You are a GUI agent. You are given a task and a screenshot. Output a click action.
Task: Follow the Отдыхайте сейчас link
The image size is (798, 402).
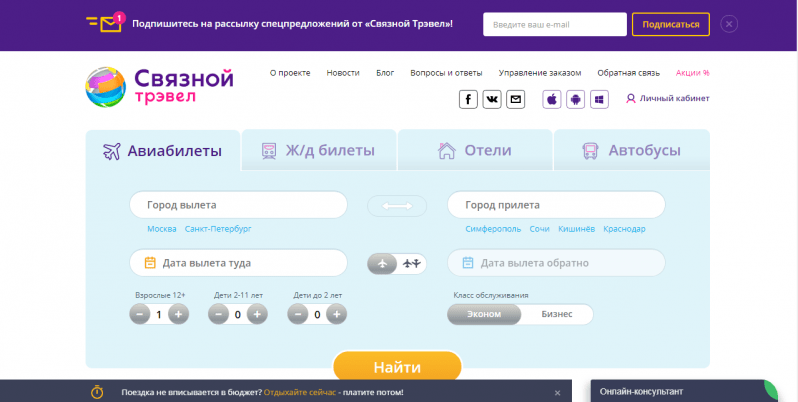[300, 392]
